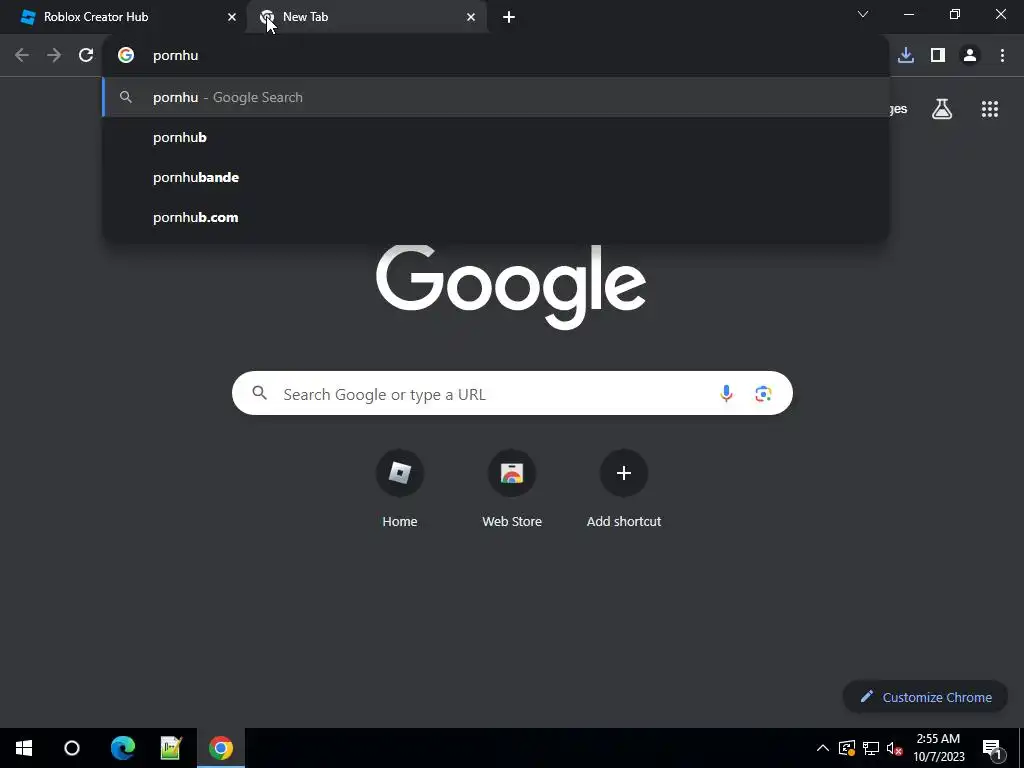
Task: Click the Google icon in the omnibox
Action: (126, 56)
